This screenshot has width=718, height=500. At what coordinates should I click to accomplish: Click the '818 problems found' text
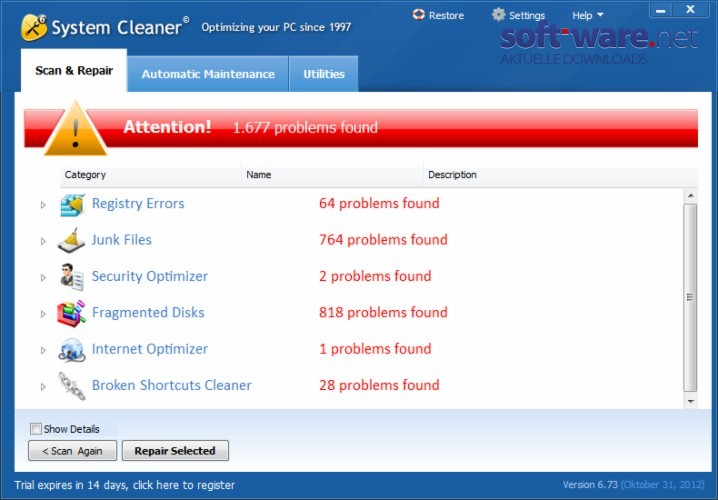(x=383, y=312)
